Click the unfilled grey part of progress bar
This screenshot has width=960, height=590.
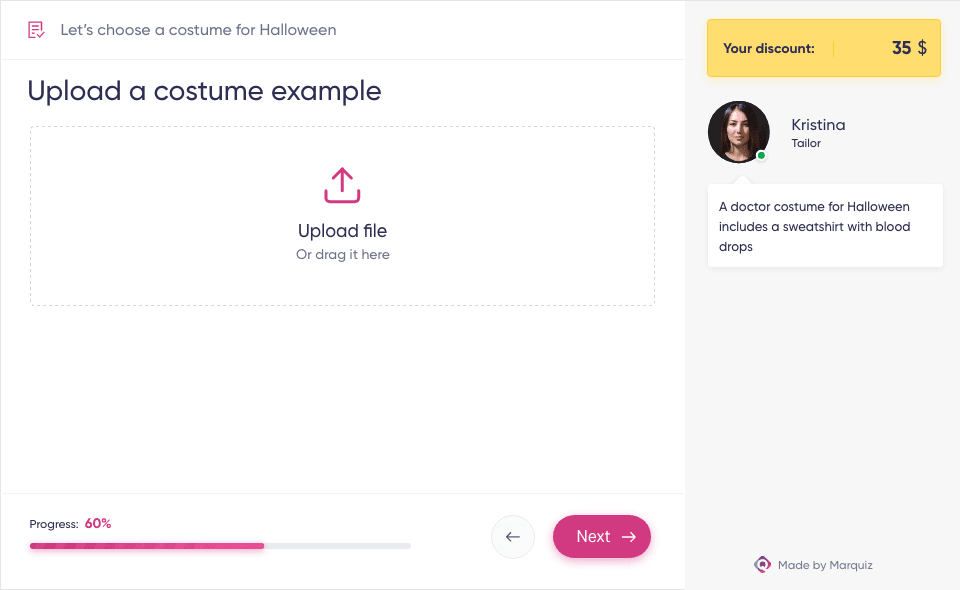click(337, 546)
